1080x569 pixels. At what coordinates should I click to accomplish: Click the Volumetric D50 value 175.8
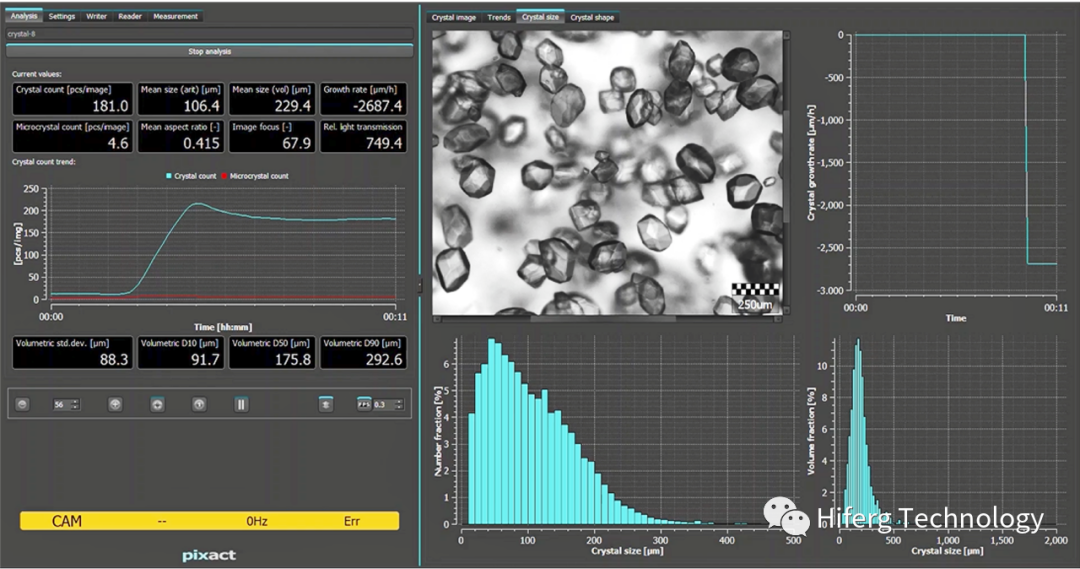(x=292, y=359)
